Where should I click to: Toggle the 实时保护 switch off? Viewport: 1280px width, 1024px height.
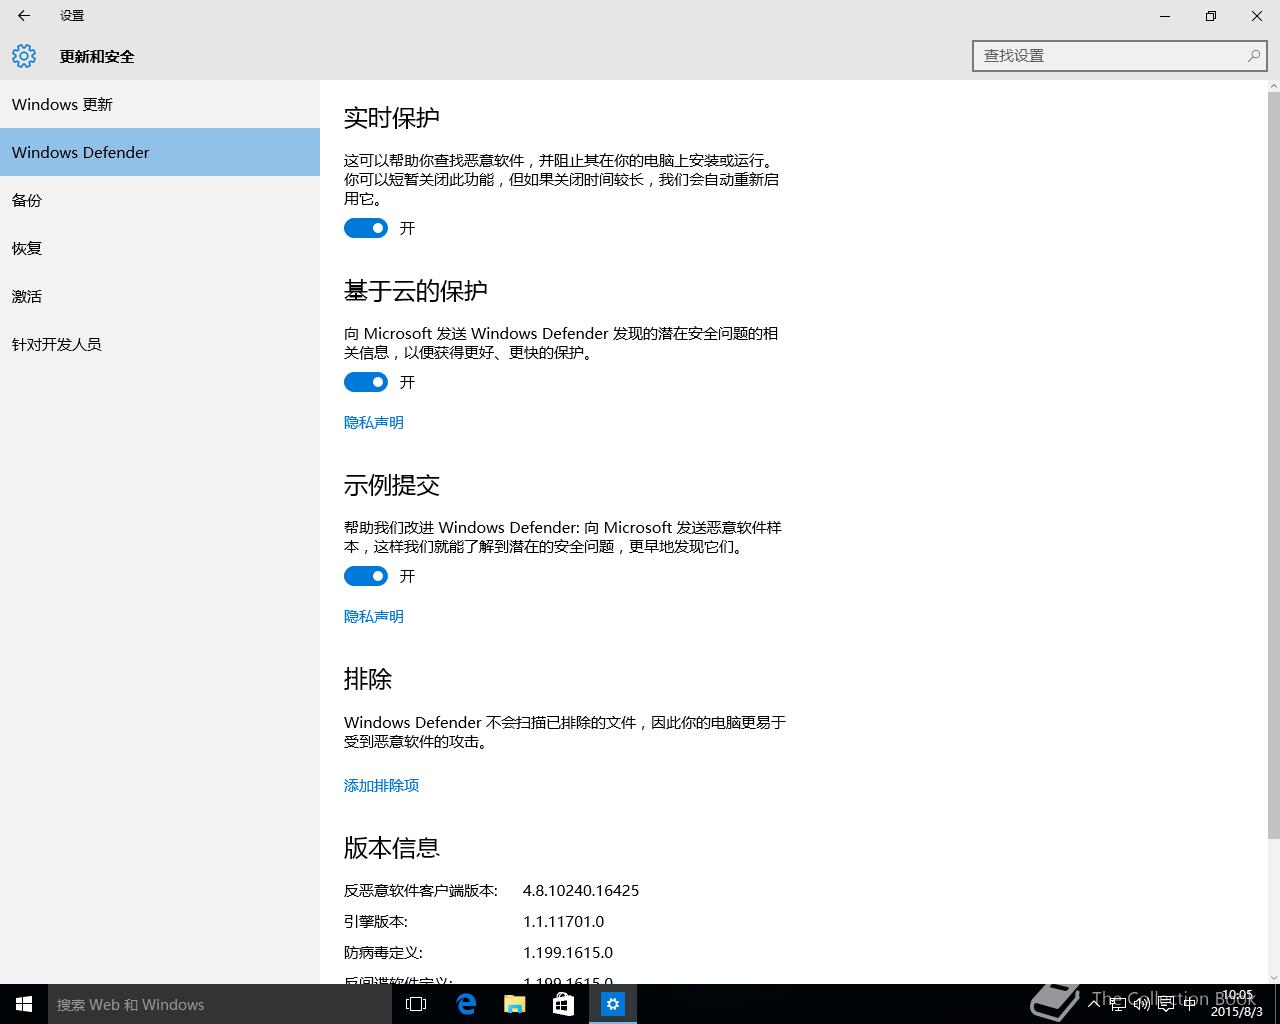click(366, 228)
